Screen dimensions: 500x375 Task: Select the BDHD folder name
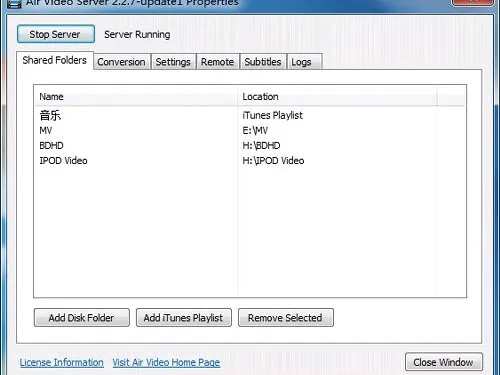tap(51, 146)
